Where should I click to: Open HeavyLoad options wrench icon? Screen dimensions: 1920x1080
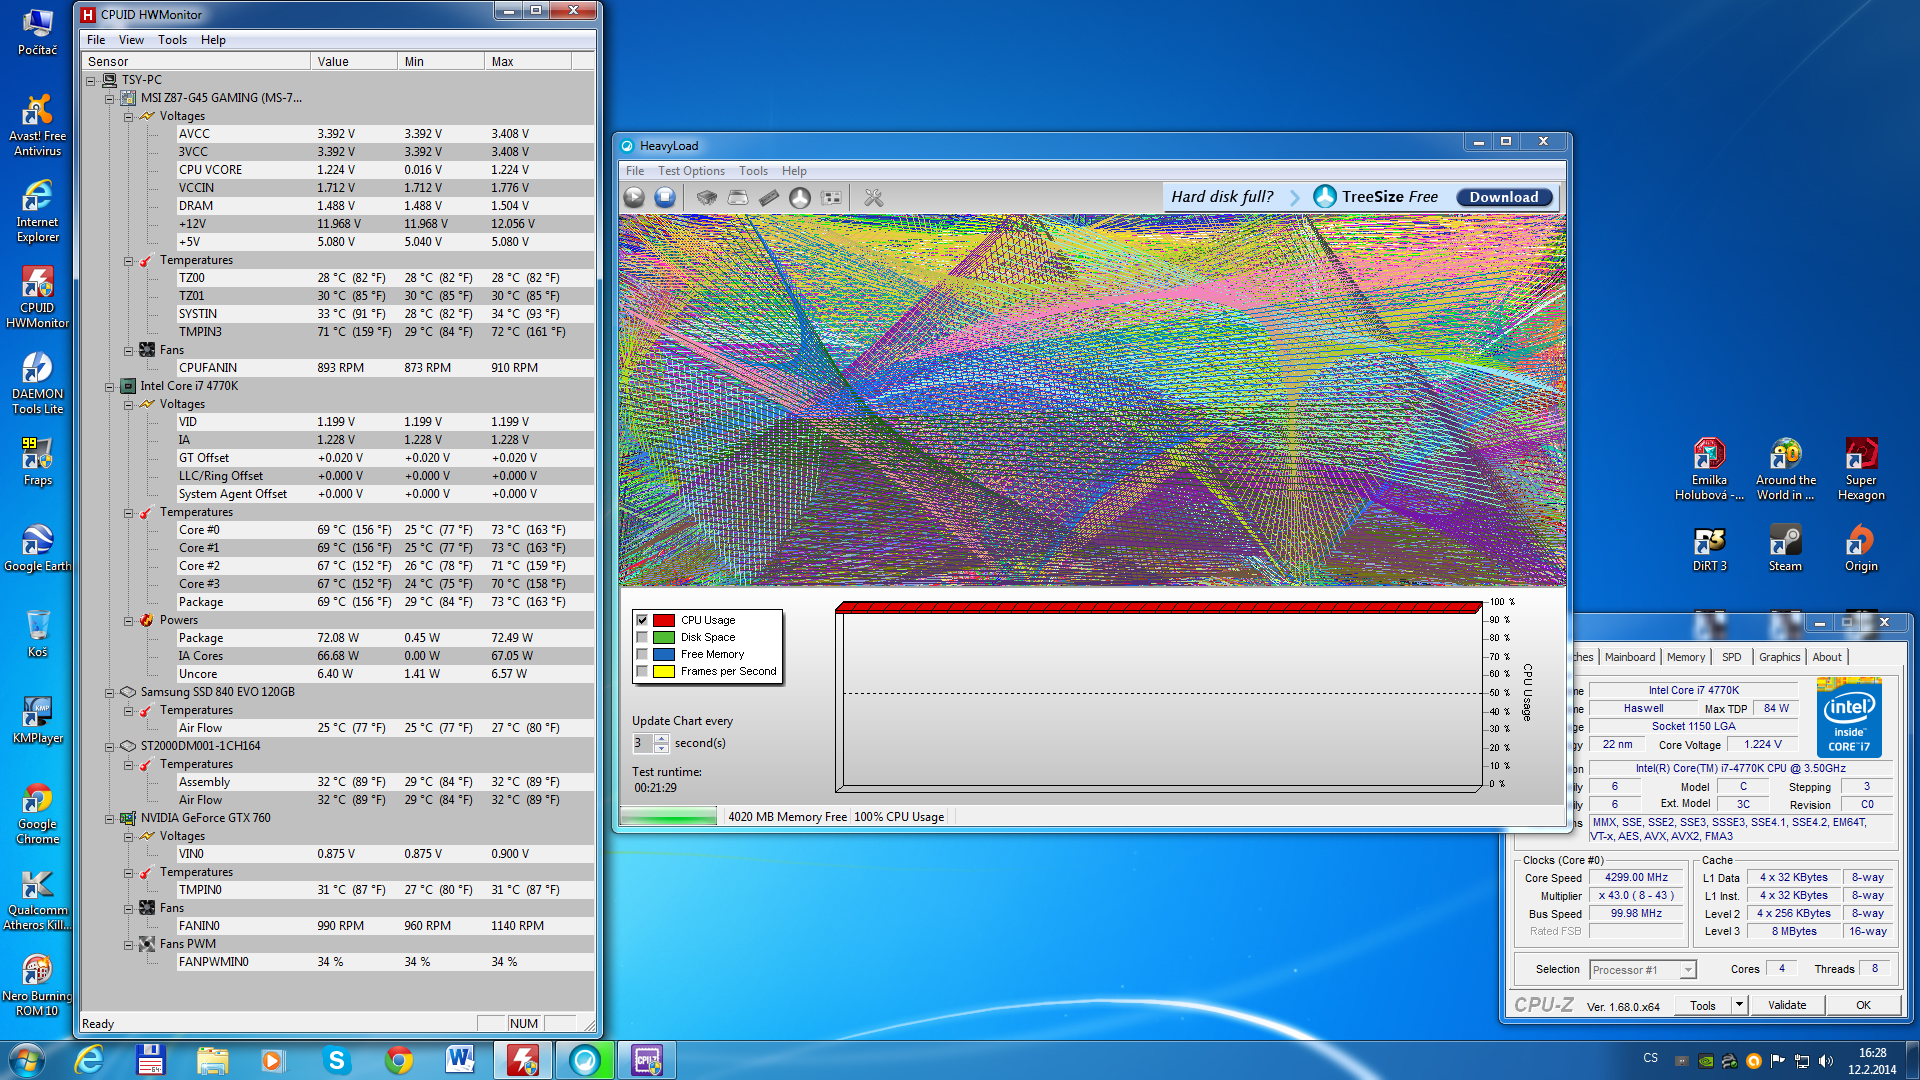[874, 197]
